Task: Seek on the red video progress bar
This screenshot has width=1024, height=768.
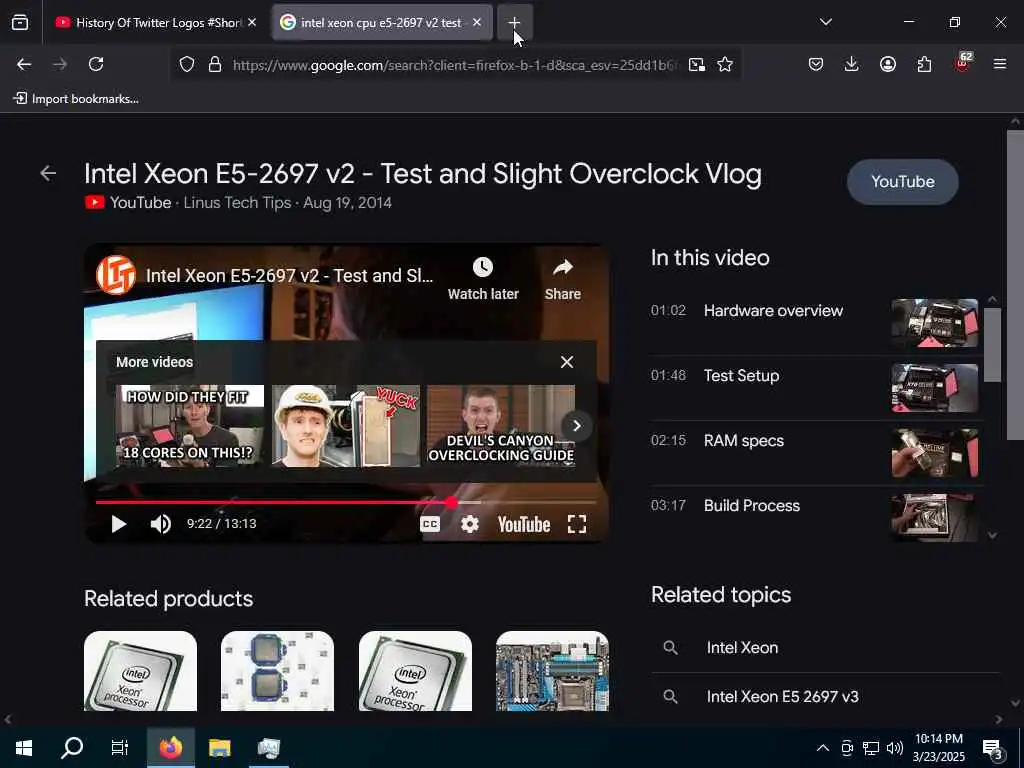Action: [x=346, y=502]
